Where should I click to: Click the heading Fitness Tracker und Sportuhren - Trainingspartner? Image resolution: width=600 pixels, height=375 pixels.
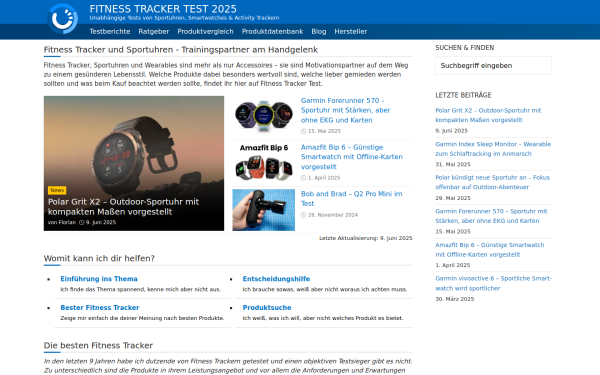tap(181, 50)
